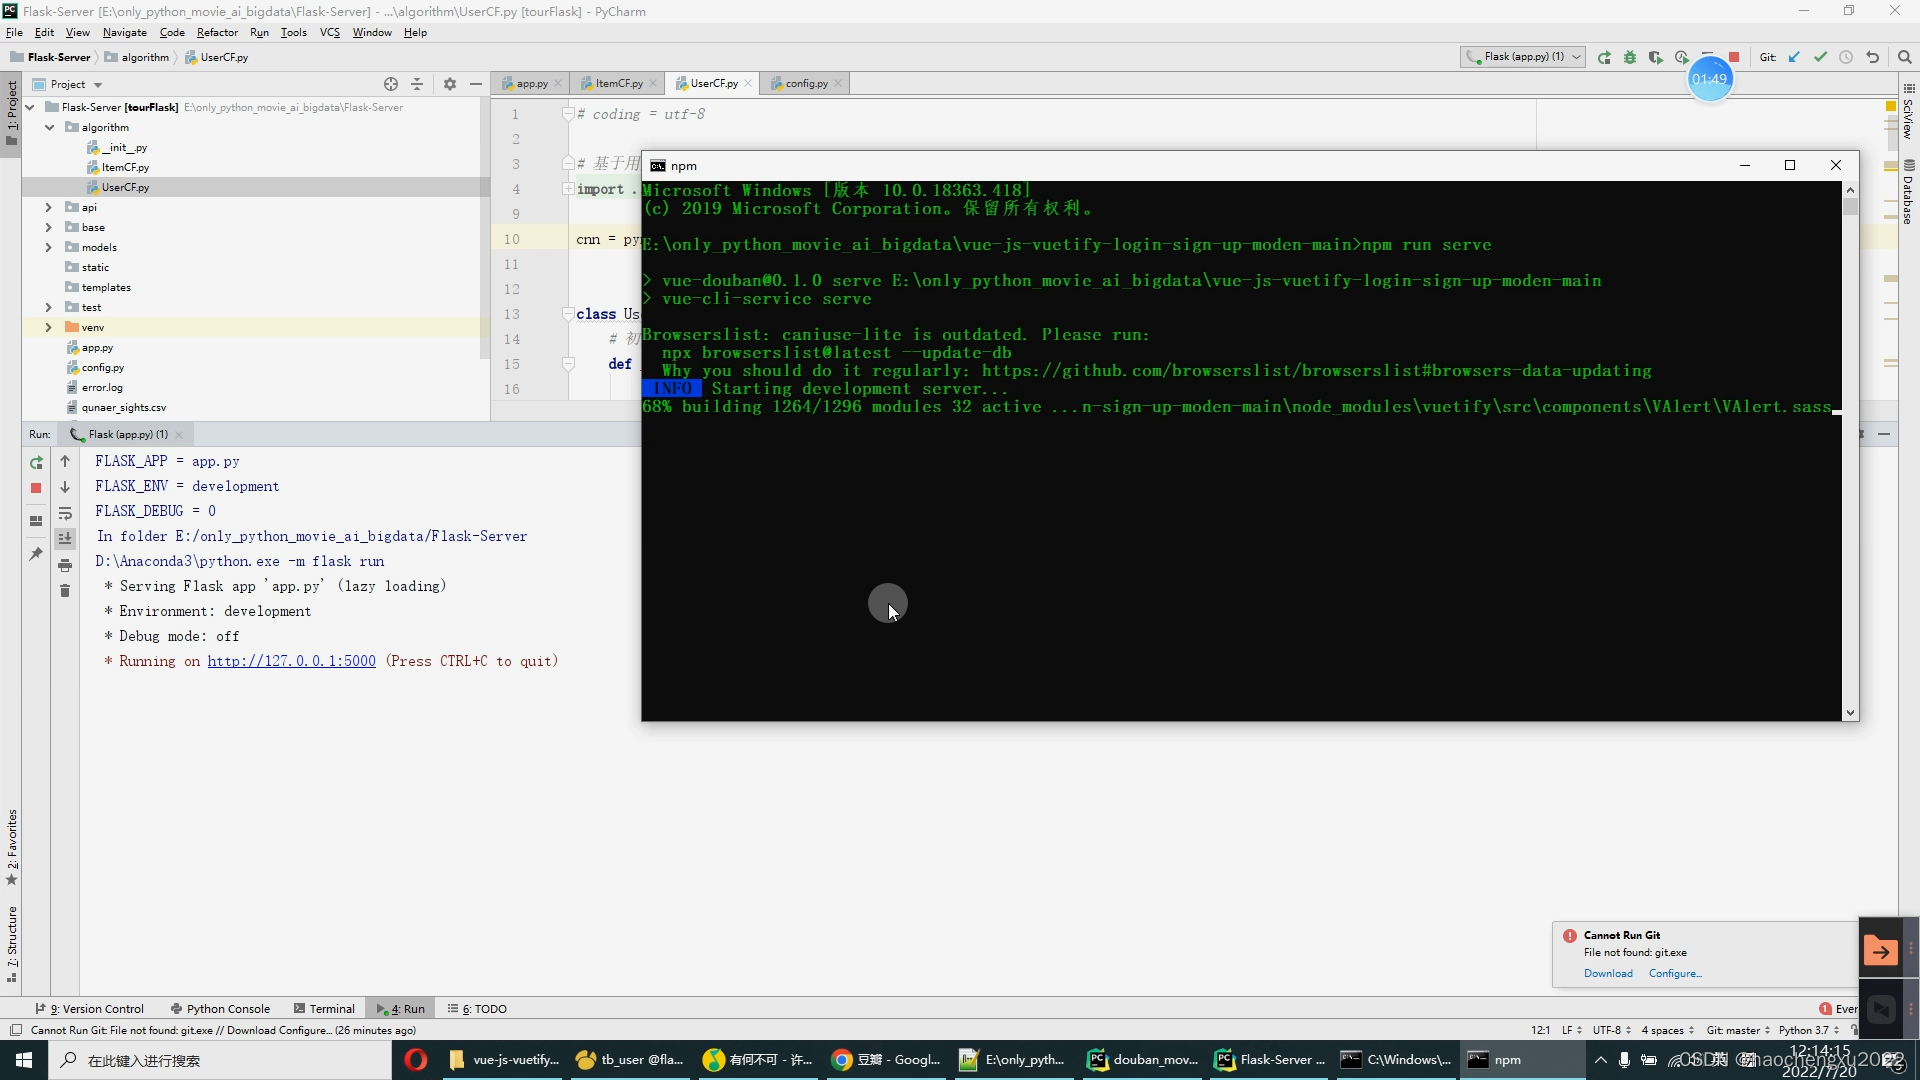Image resolution: width=1920 pixels, height=1080 pixels.
Task: Click Search Everywhere magnifier icon
Action: point(1905,57)
